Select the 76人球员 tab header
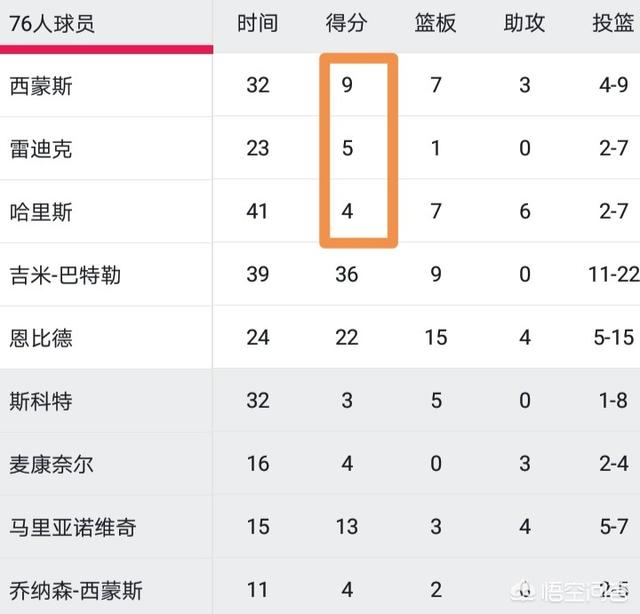 click(x=52, y=24)
